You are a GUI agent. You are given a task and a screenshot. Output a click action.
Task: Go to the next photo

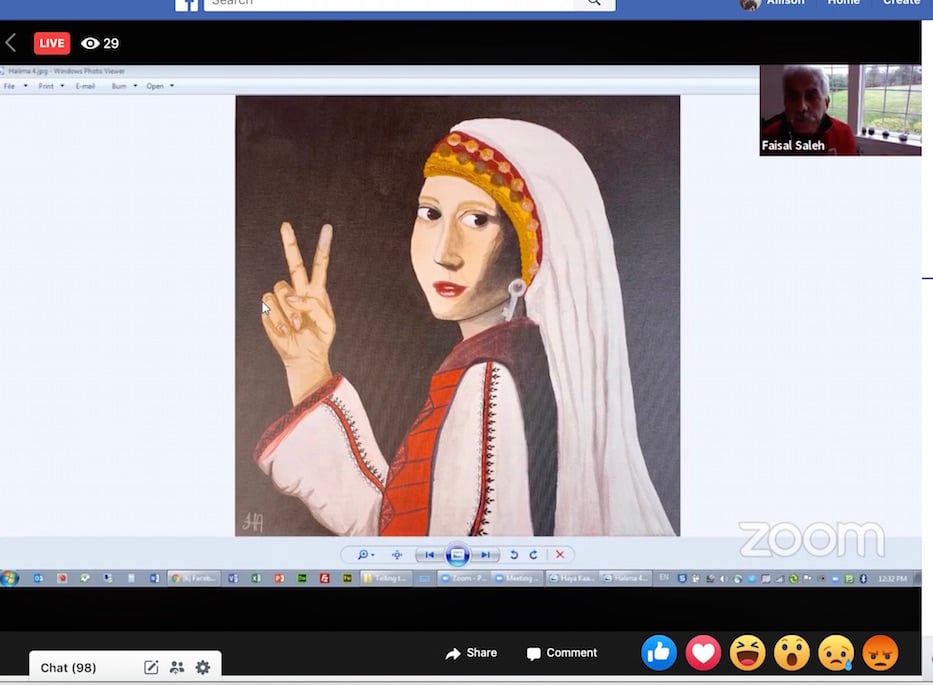[x=486, y=555]
